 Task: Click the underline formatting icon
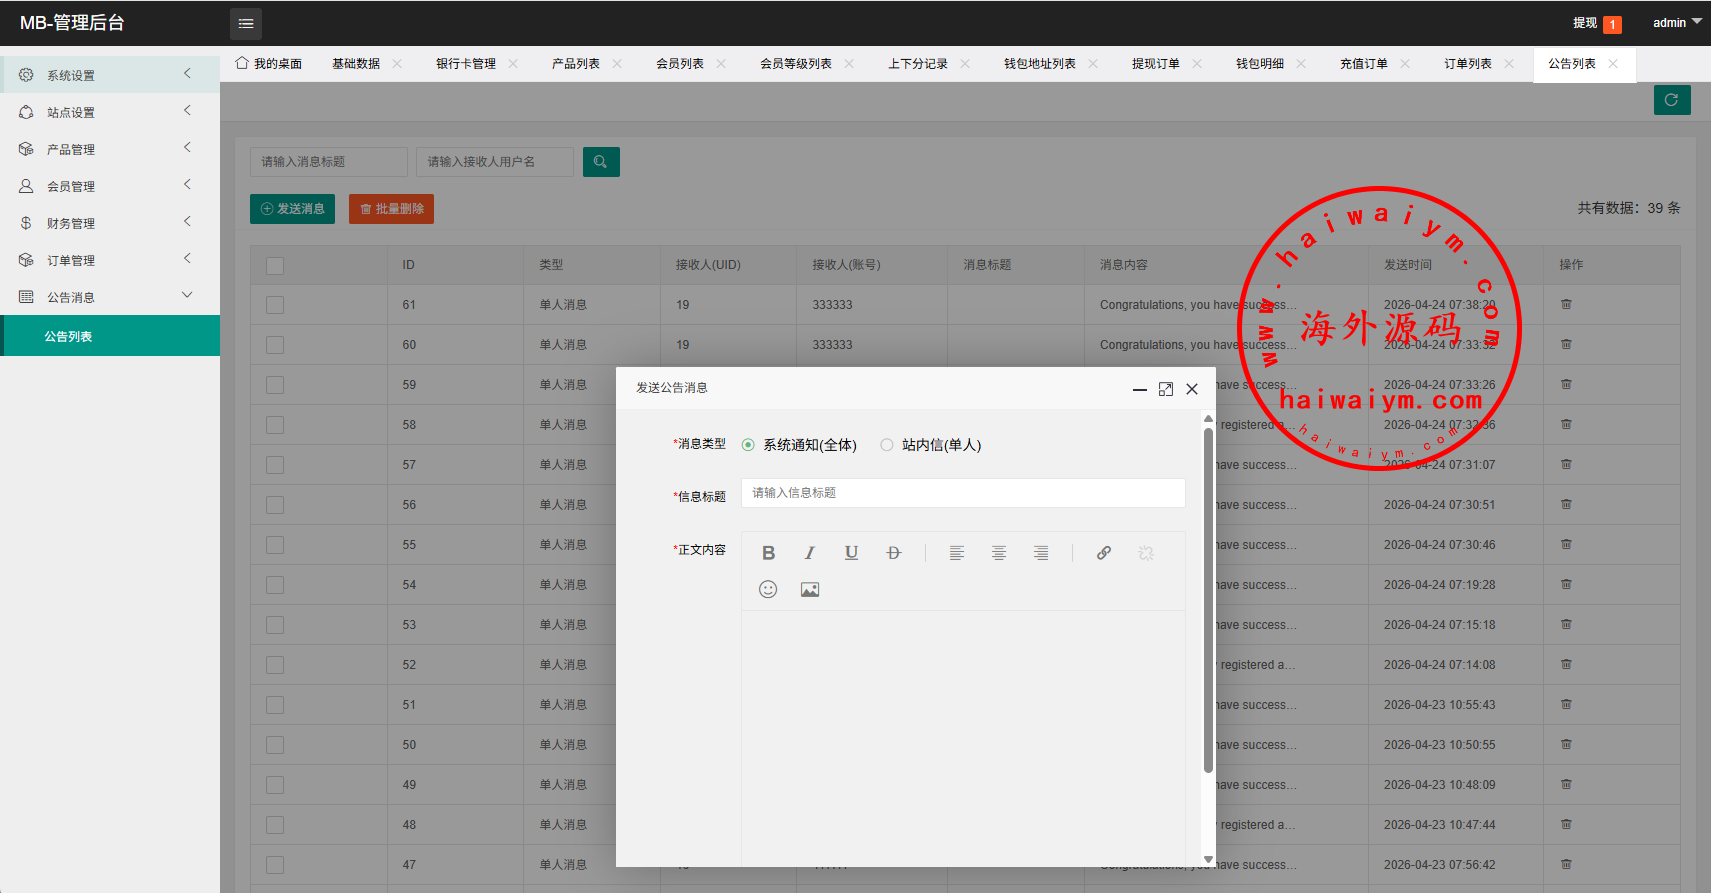[x=851, y=553]
